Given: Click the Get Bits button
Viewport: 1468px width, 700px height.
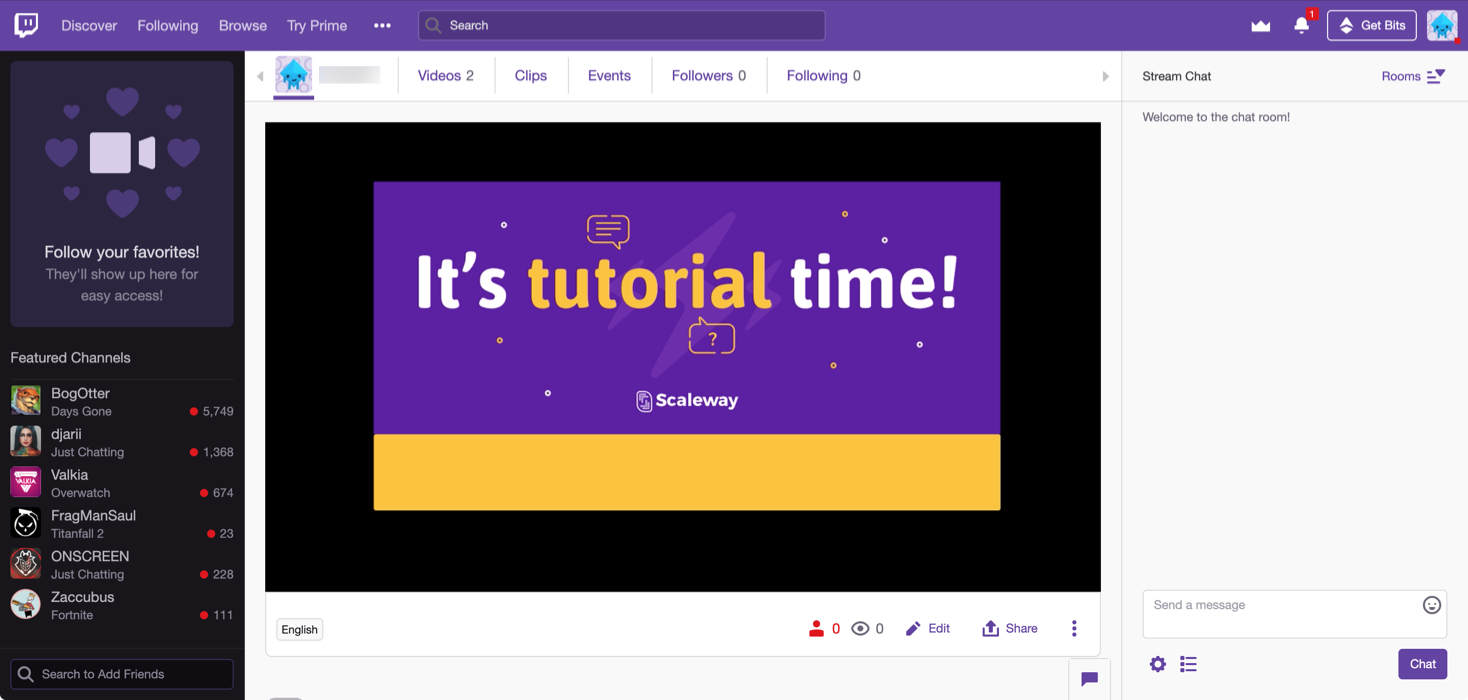Looking at the screenshot, I should pyautogui.click(x=1371, y=26).
